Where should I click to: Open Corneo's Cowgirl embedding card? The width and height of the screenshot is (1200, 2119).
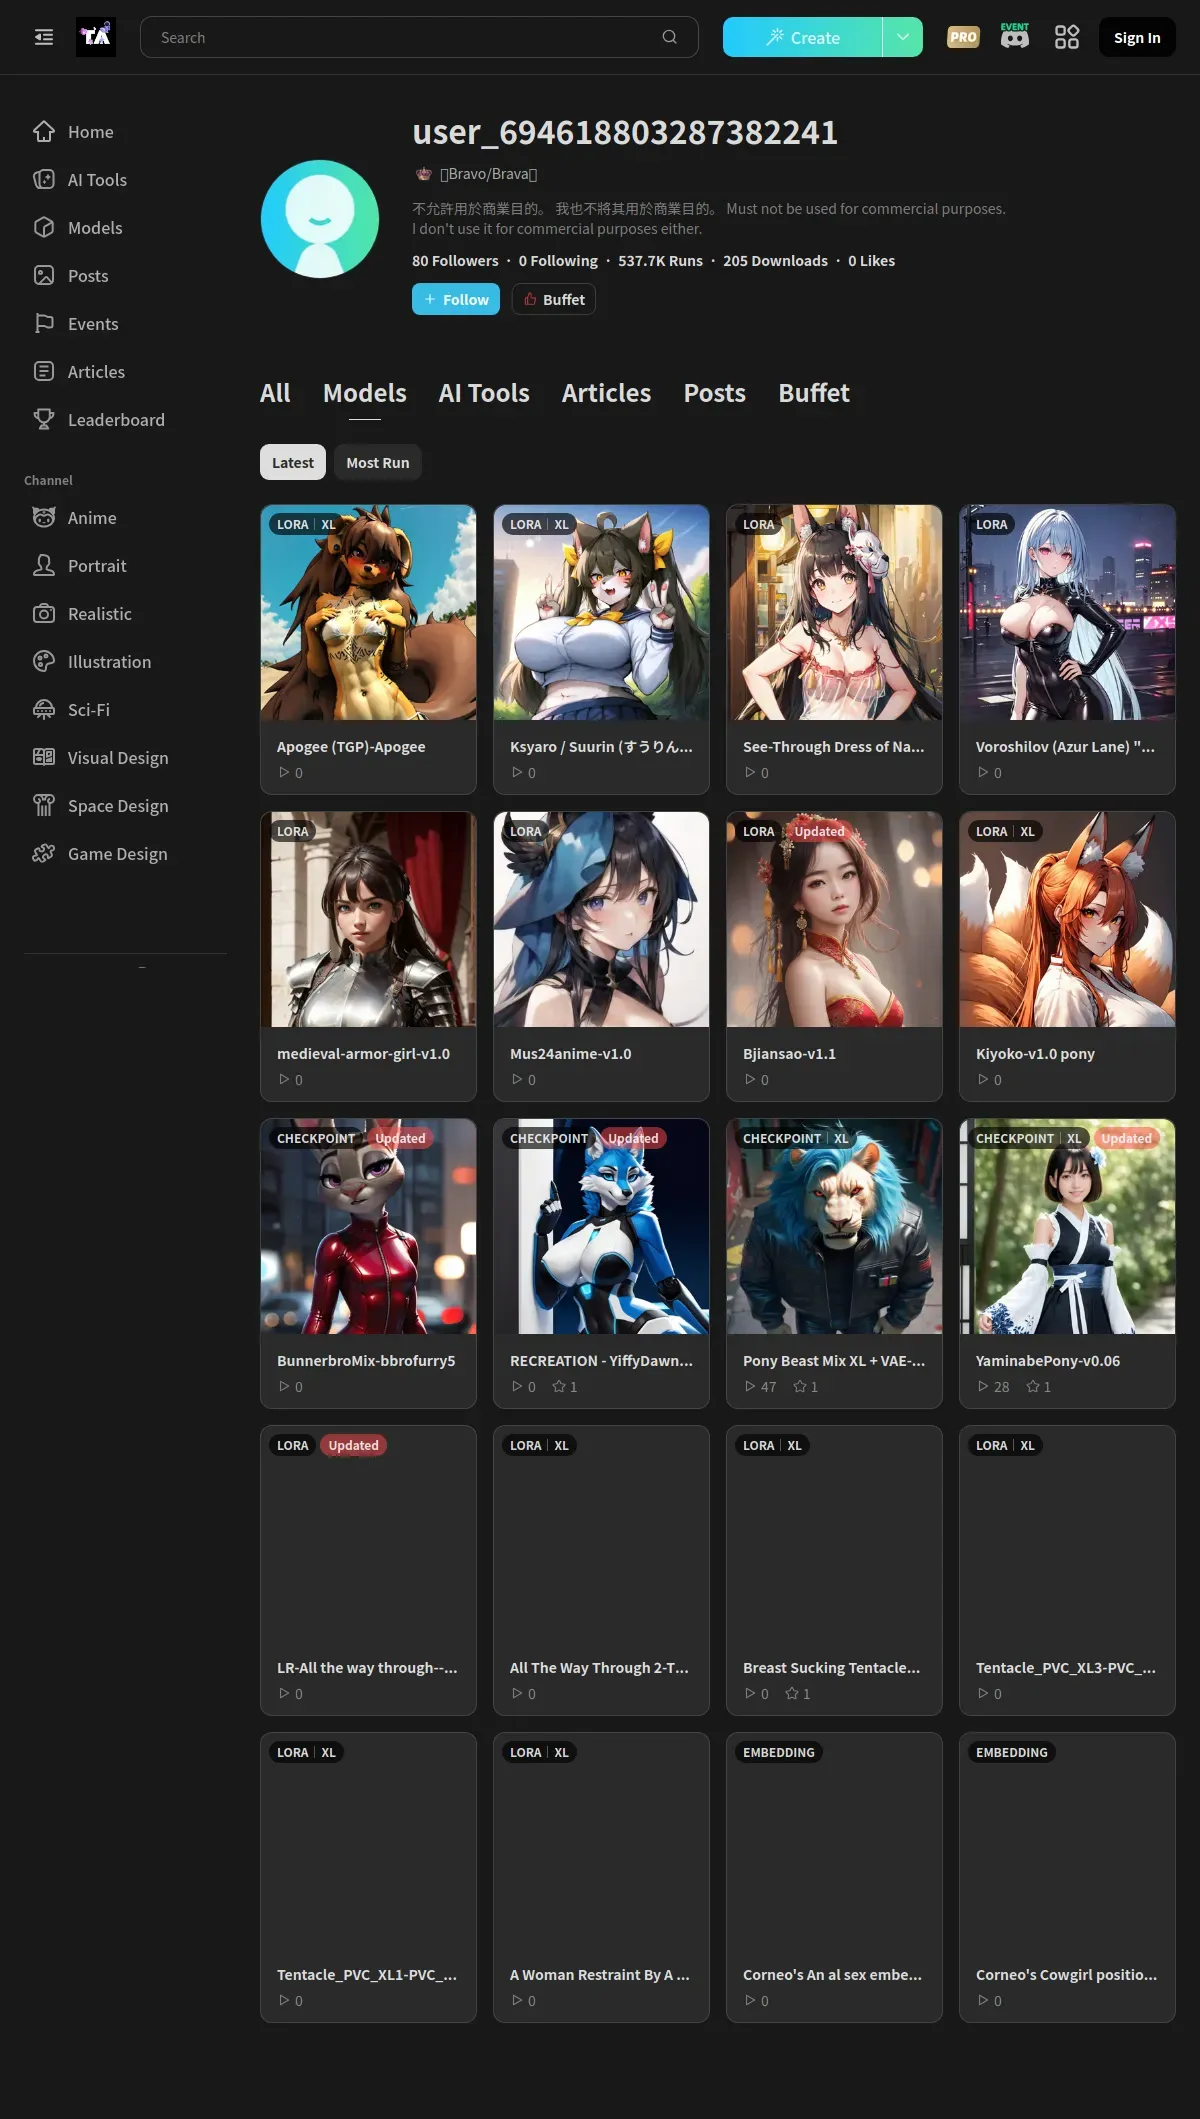(x=1067, y=1877)
